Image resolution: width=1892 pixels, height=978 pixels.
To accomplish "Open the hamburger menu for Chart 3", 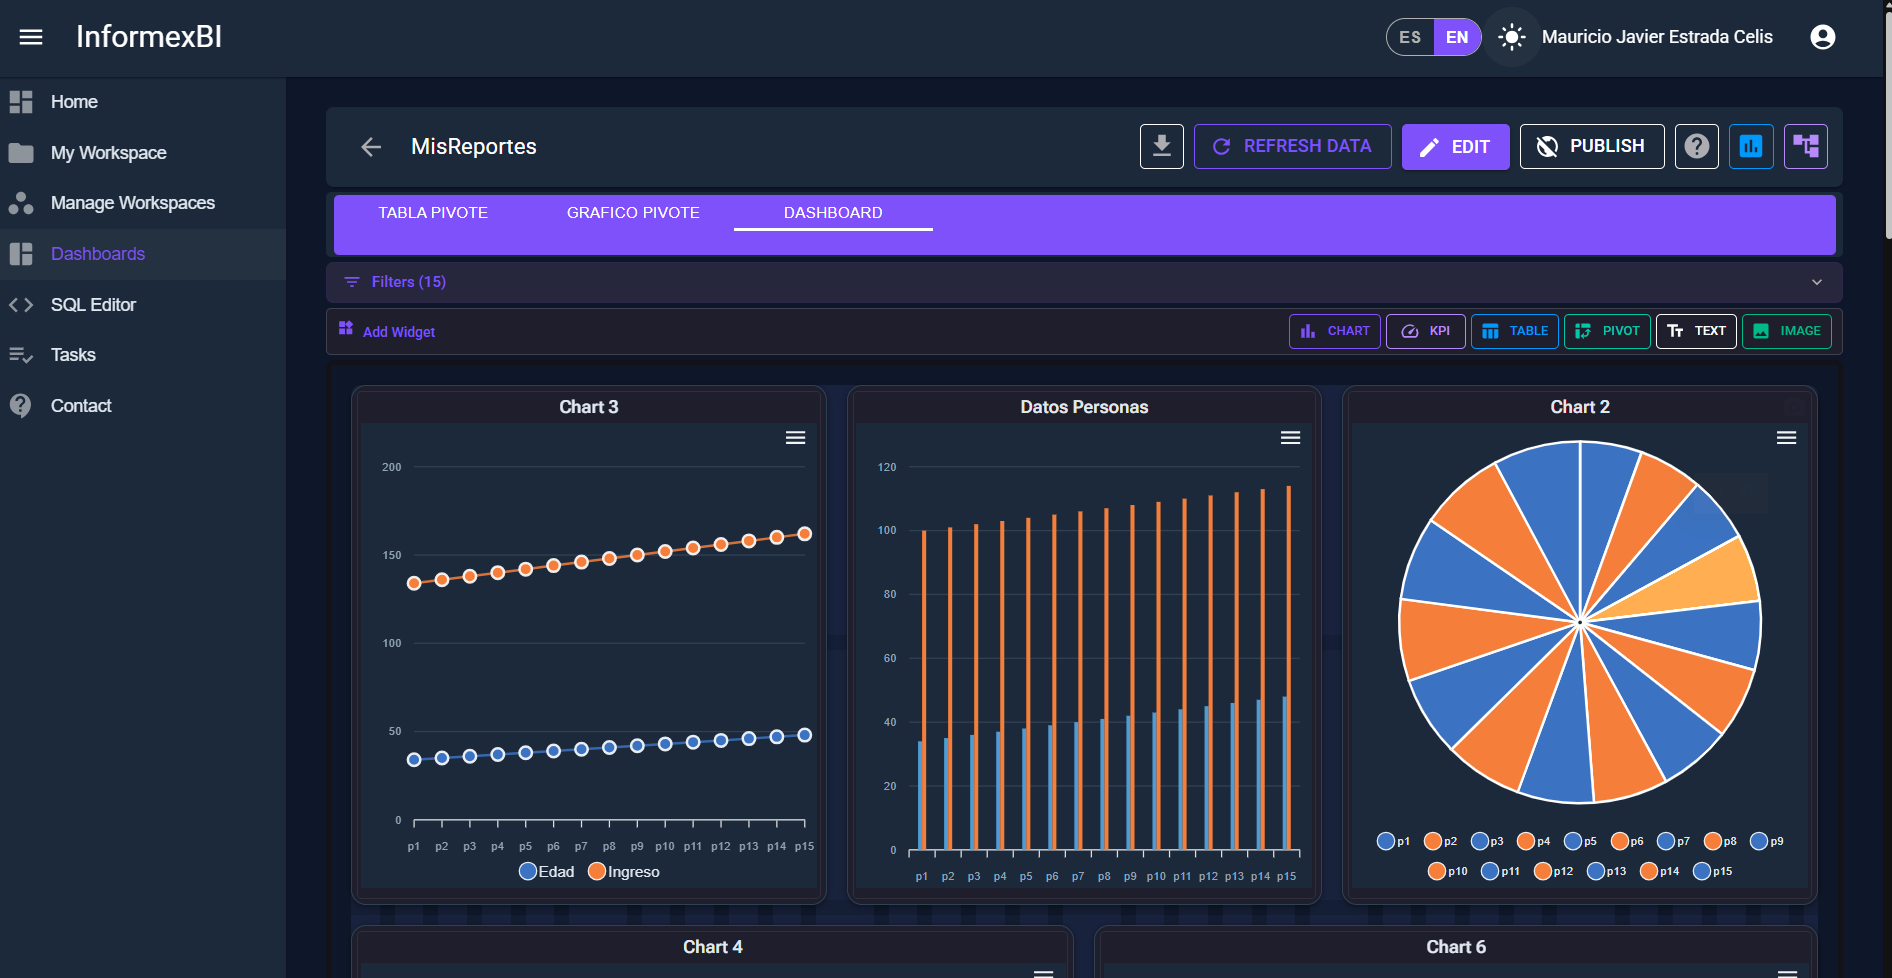I will pyautogui.click(x=796, y=437).
